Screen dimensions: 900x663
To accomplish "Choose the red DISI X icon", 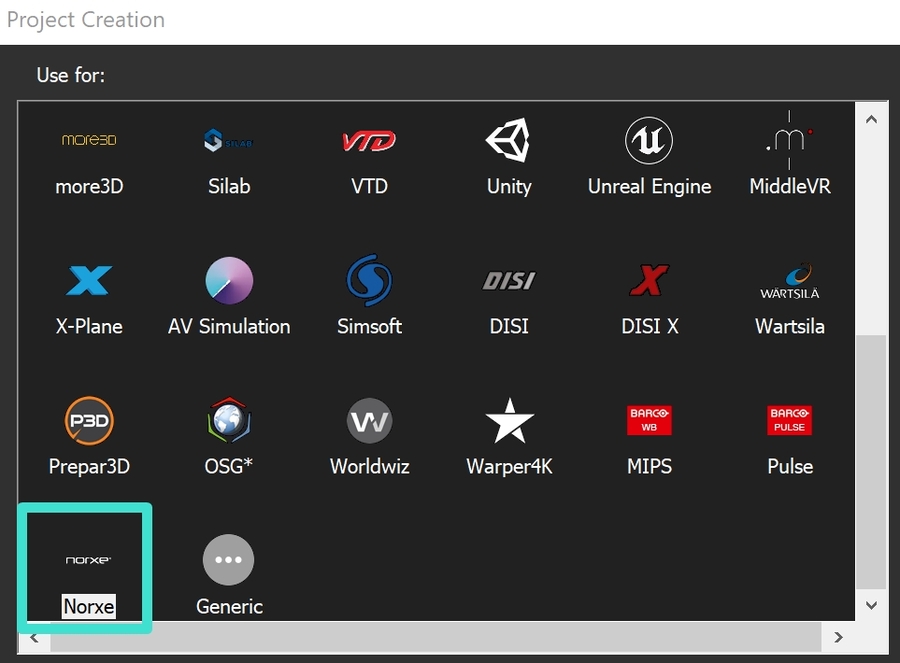I will [x=649, y=281].
